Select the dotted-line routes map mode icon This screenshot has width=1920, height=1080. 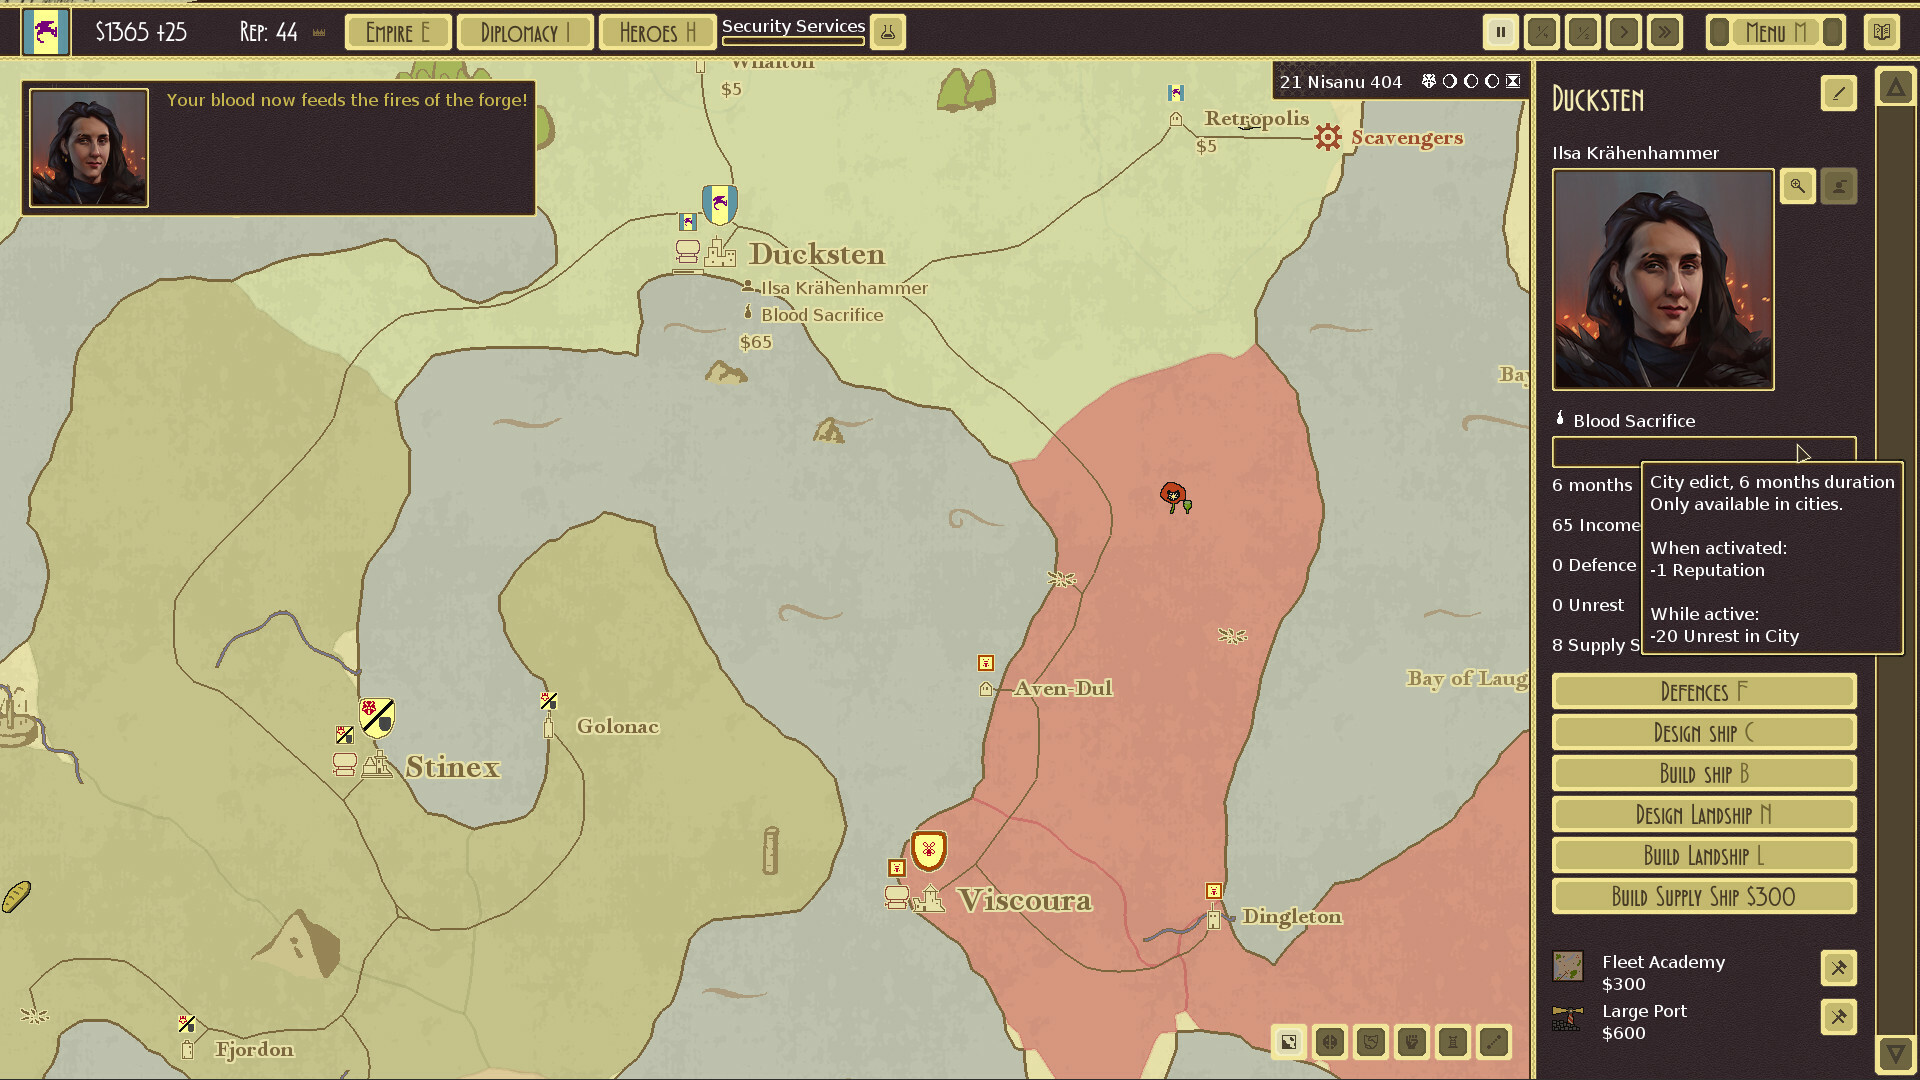point(1493,1042)
